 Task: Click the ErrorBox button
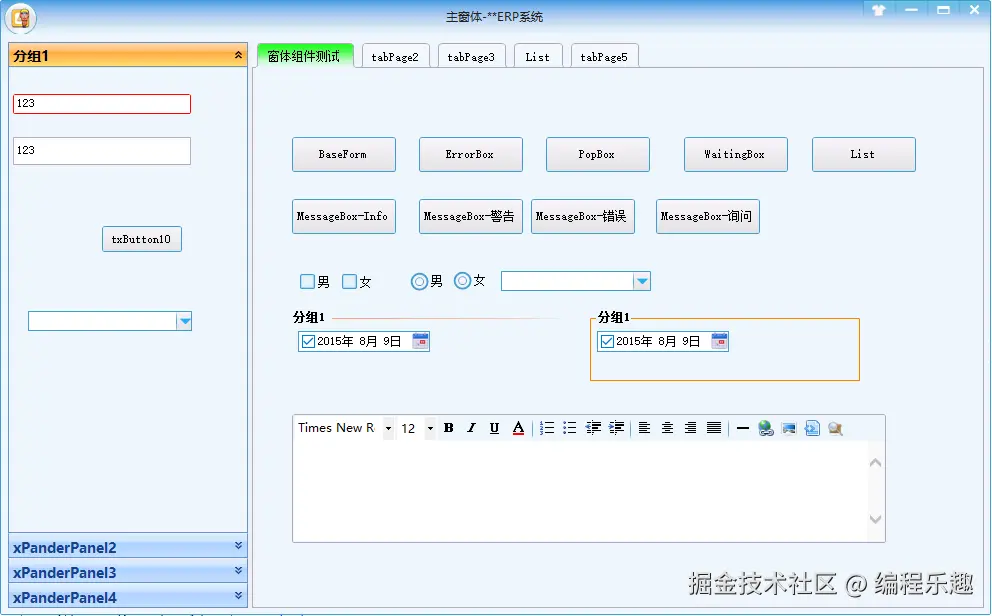coord(471,154)
